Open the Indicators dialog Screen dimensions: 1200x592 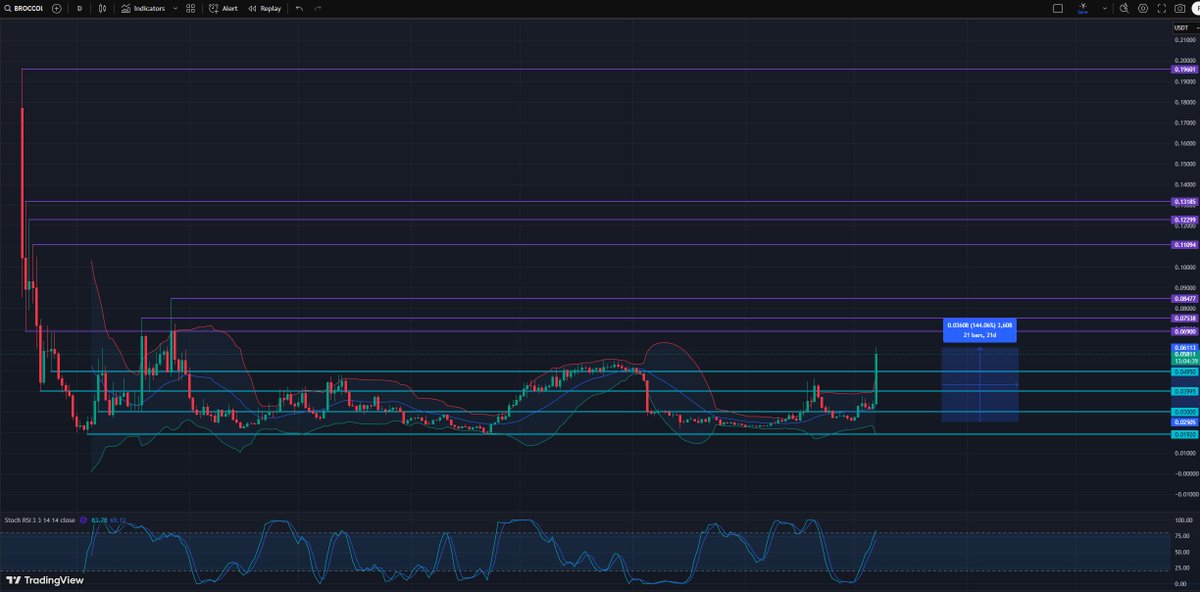coord(143,8)
